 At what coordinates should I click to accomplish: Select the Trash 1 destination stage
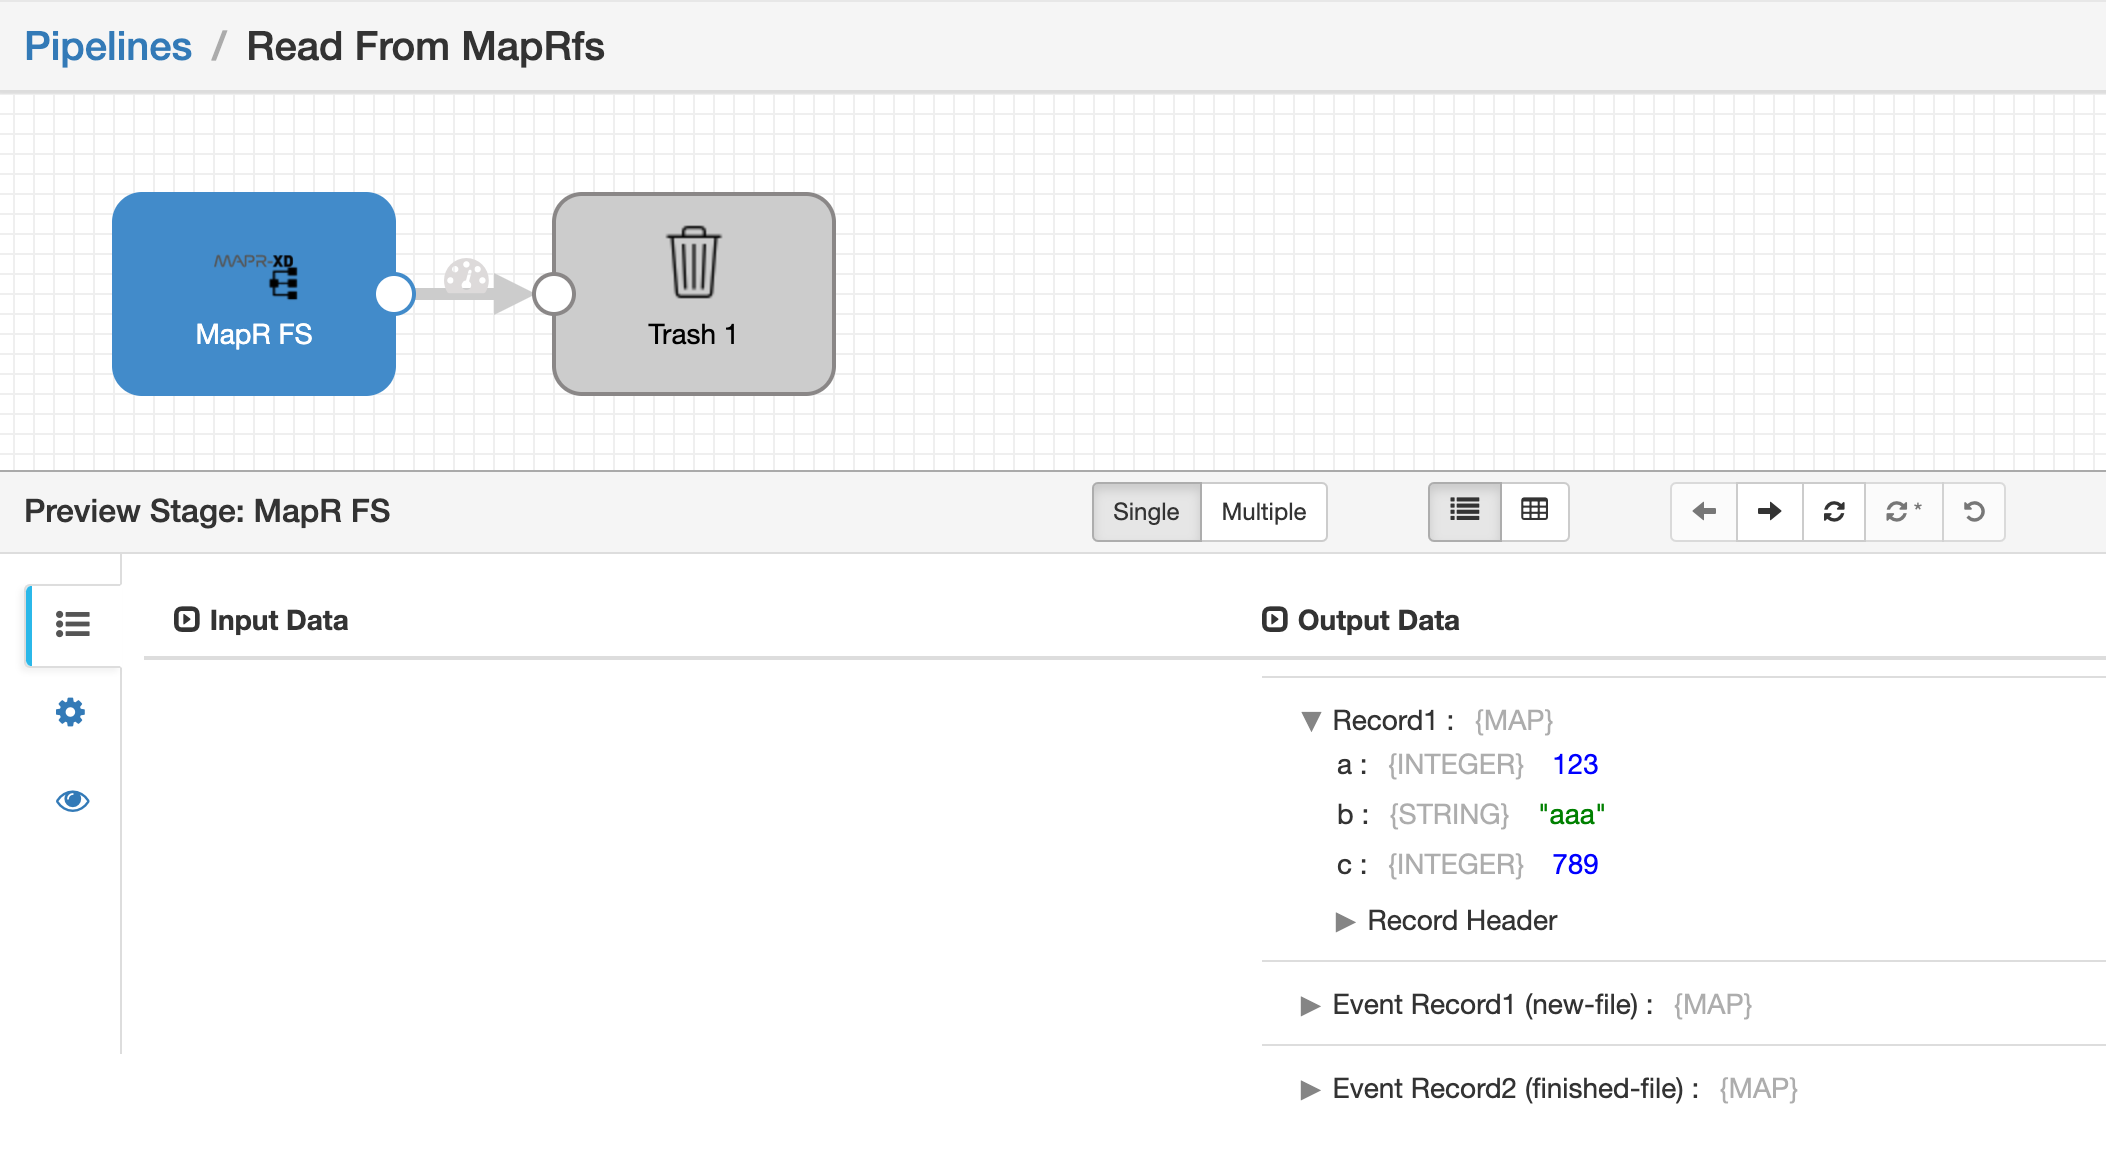(694, 294)
